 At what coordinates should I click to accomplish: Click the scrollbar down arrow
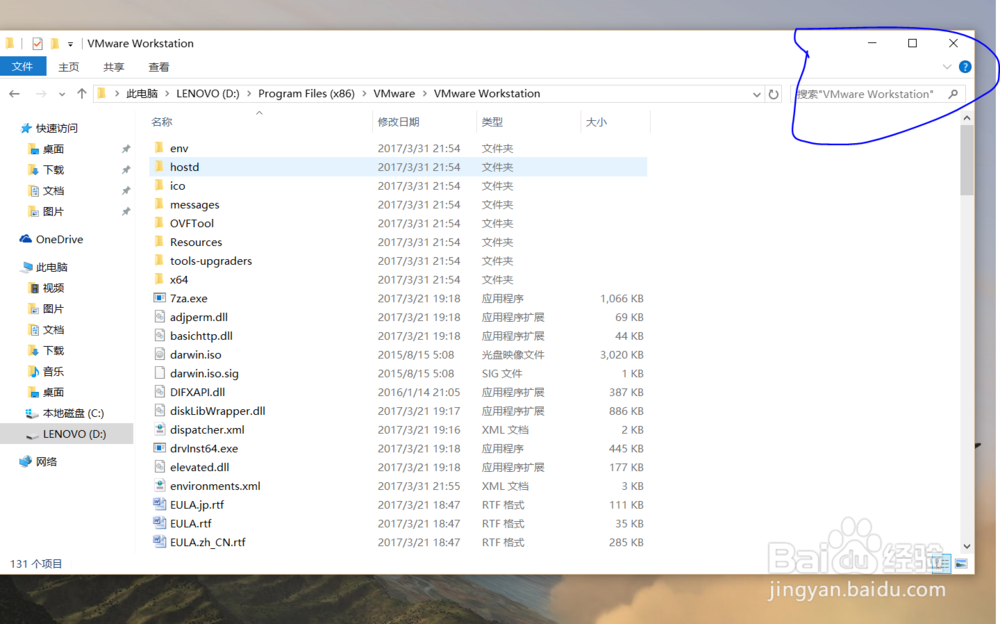[x=967, y=546]
